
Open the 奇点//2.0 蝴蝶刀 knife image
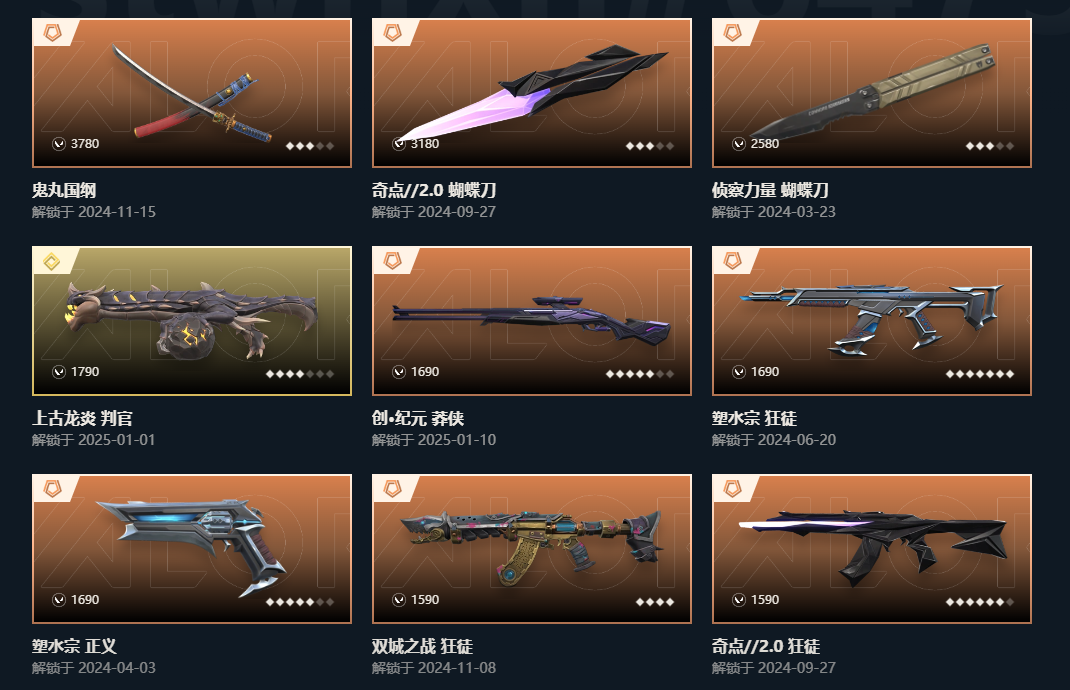click(x=532, y=93)
